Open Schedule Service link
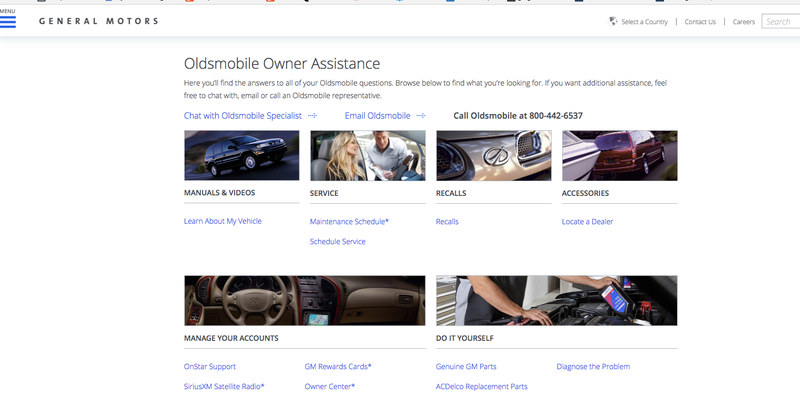 (x=337, y=241)
